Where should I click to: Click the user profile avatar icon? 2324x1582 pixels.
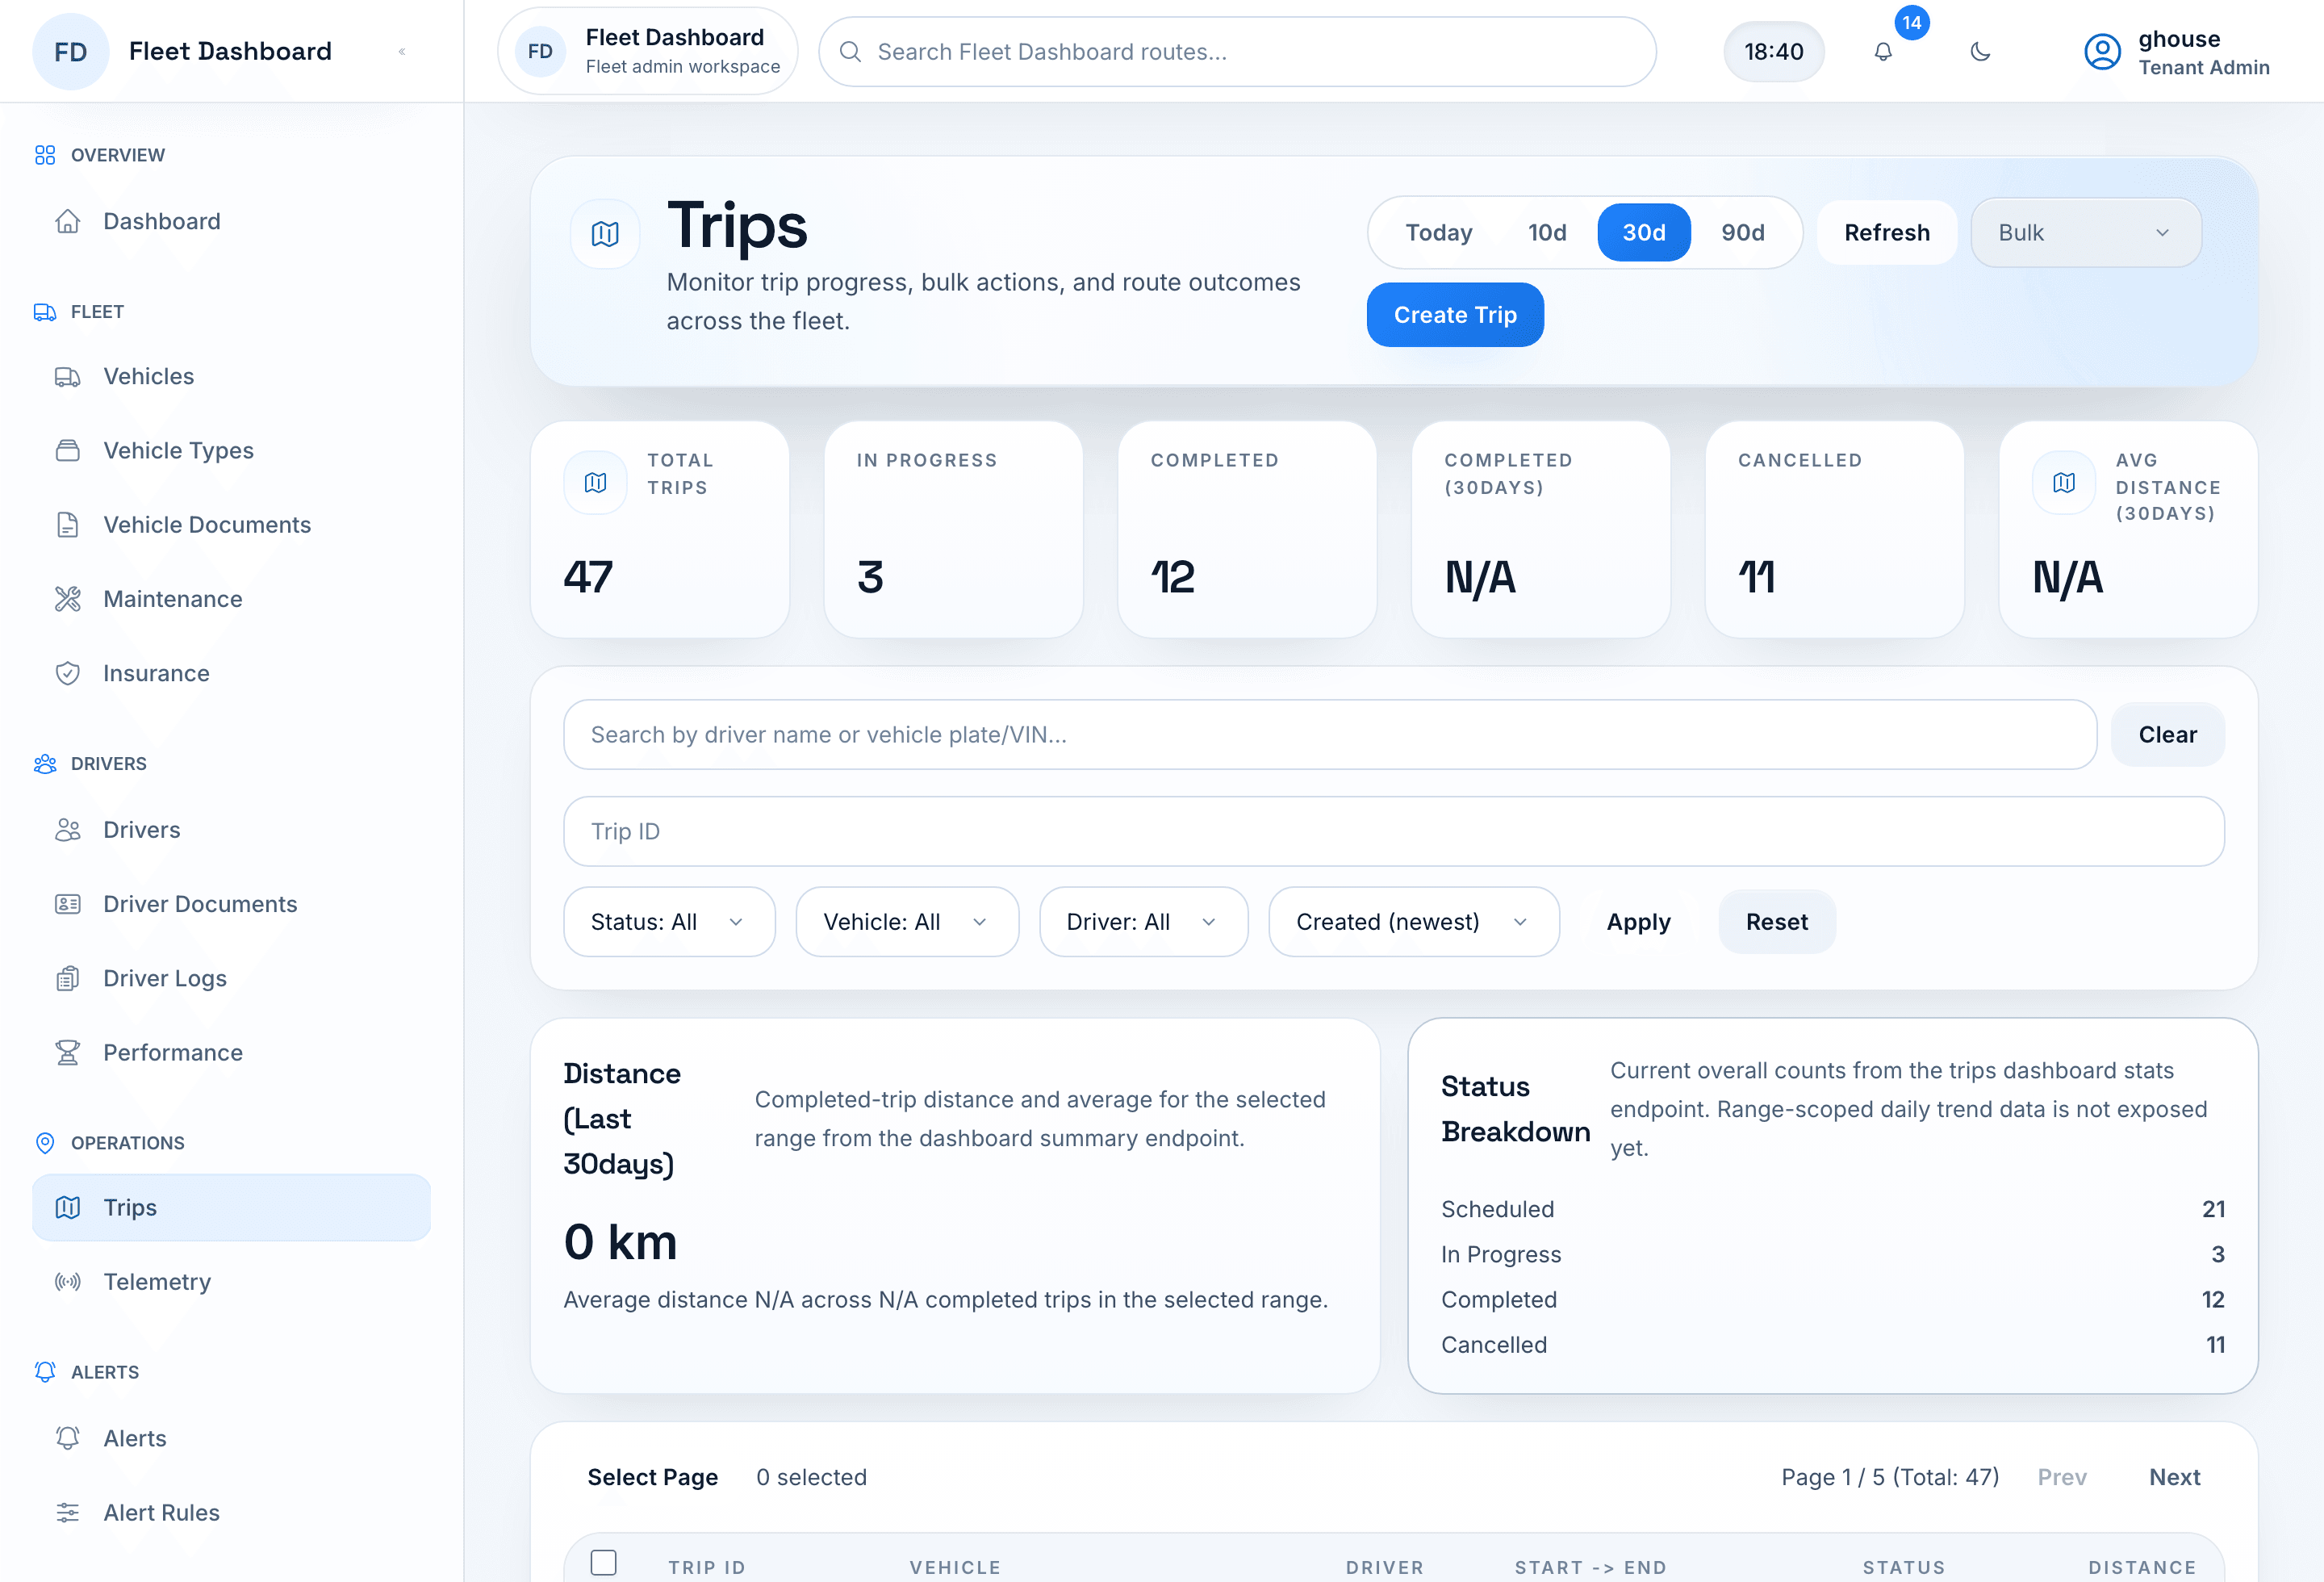[2102, 52]
